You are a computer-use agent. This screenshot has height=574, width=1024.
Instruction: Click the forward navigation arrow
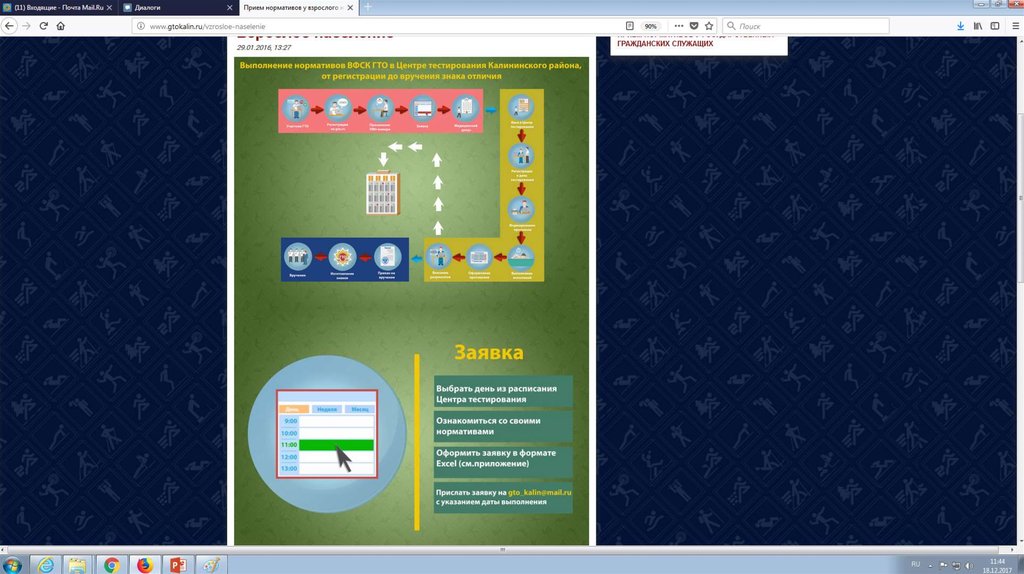click(x=26, y=26)
